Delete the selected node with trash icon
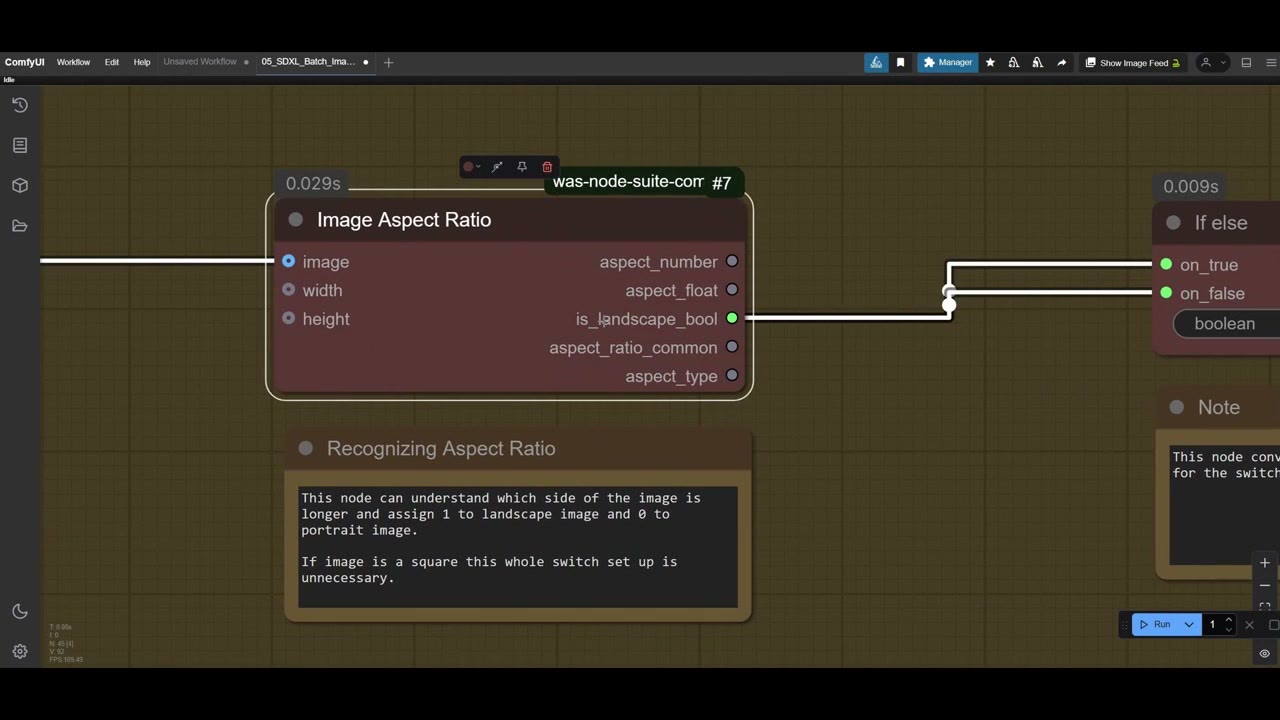The width and height of the screenshot is (1280, 720). click(547, 167)
